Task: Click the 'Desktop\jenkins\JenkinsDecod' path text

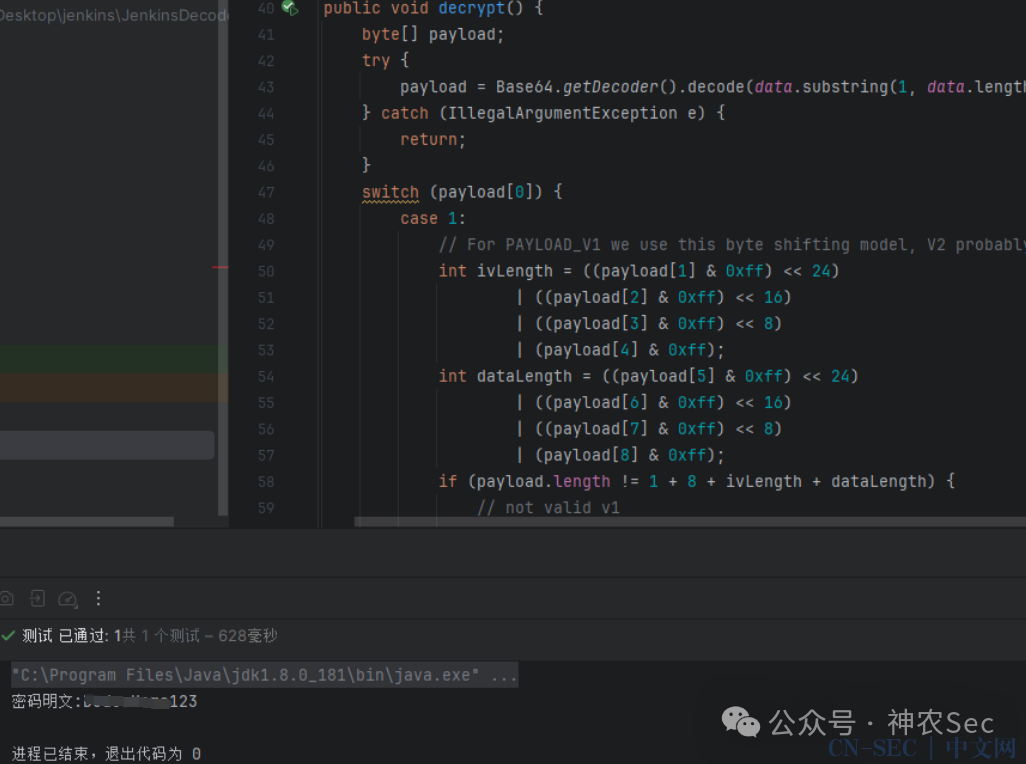Action: pyautogui.click(x=113, y=15)
